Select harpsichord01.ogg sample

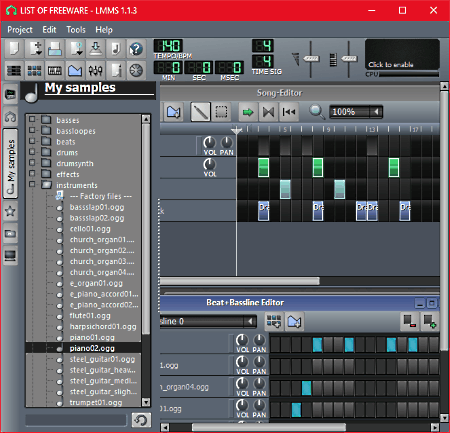[103, 327]
